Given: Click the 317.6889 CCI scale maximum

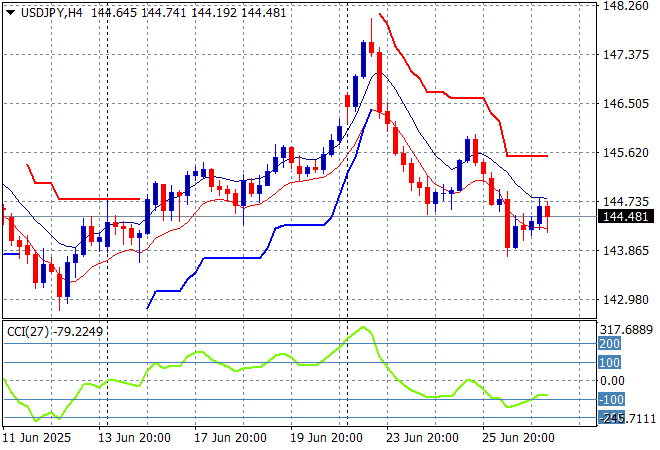Looking at the screenshot, I should 626,330.
